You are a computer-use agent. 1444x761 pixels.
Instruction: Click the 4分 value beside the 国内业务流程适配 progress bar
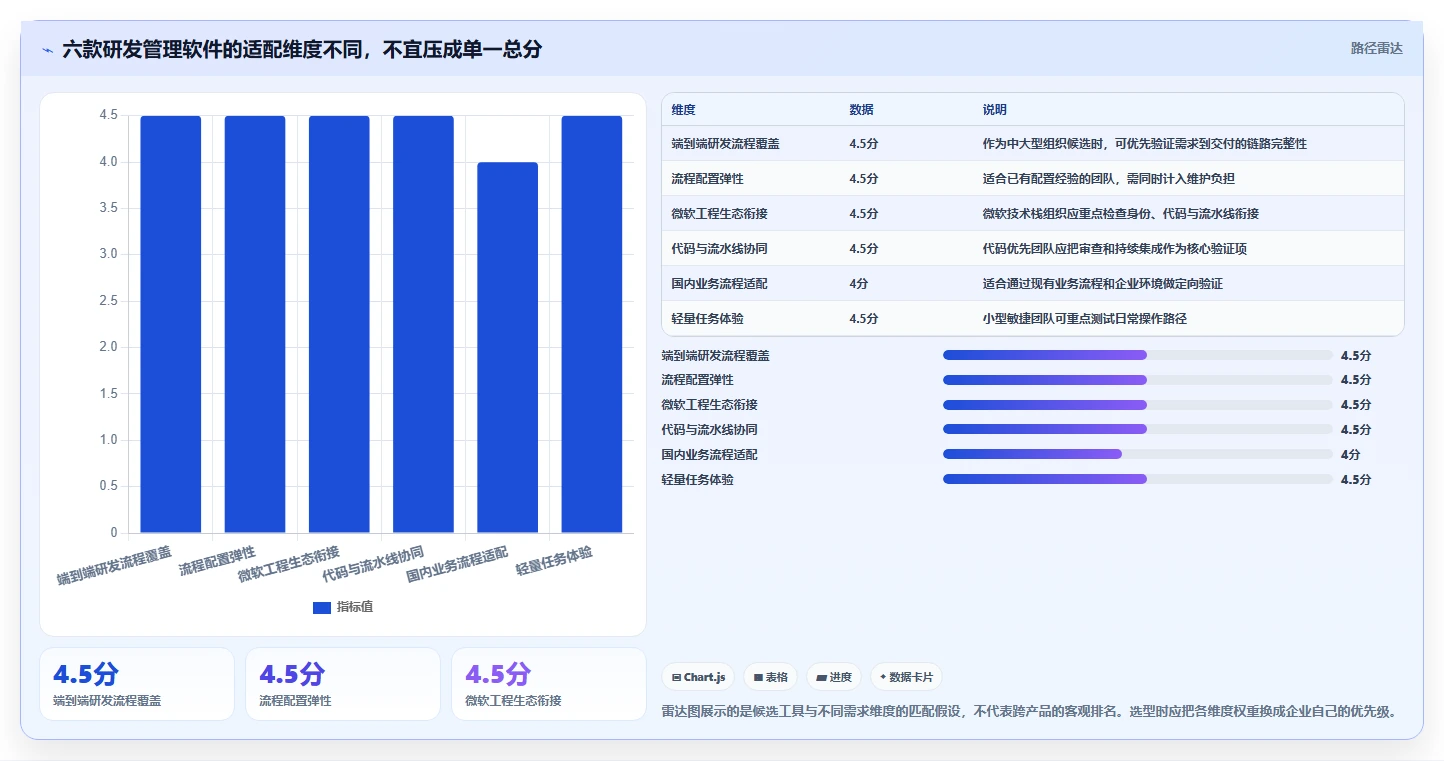pos(1350,455)
